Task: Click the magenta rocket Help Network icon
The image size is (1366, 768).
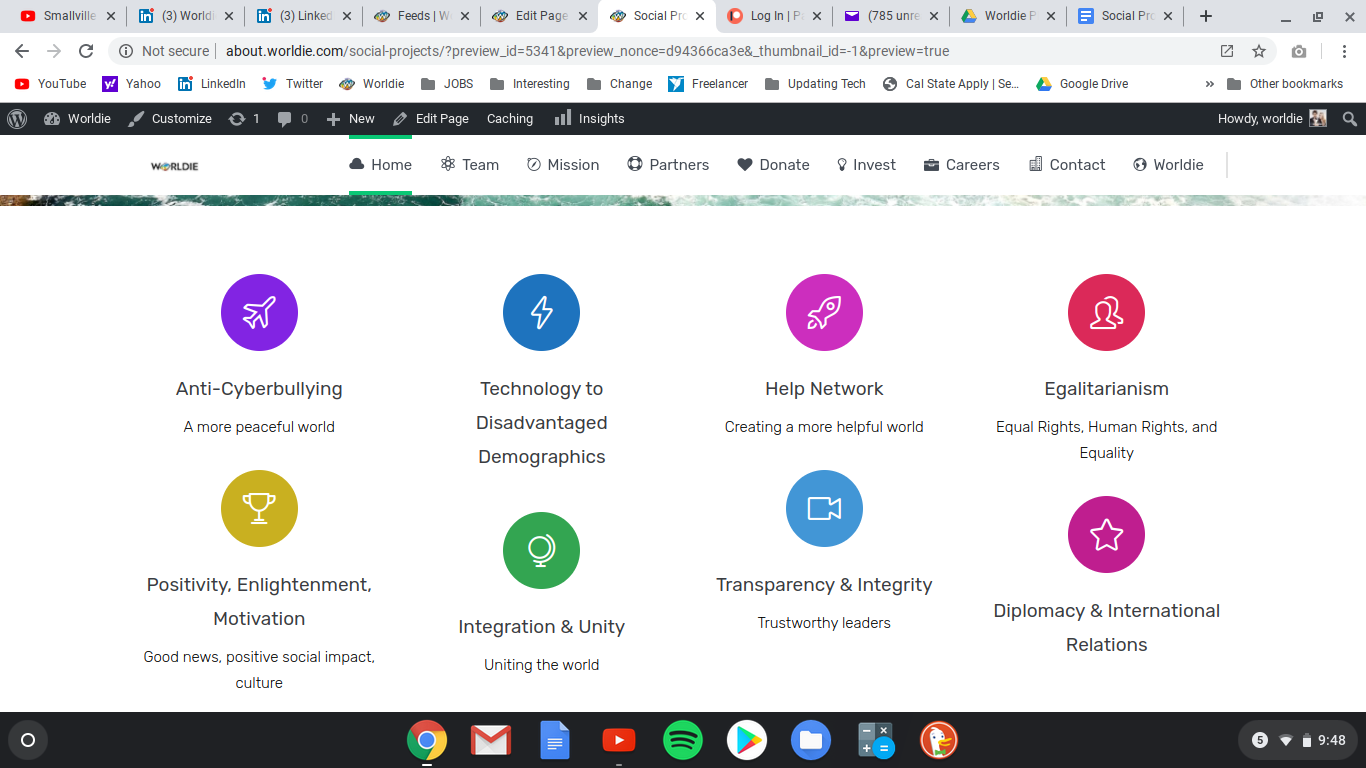Action: (824, 312)
